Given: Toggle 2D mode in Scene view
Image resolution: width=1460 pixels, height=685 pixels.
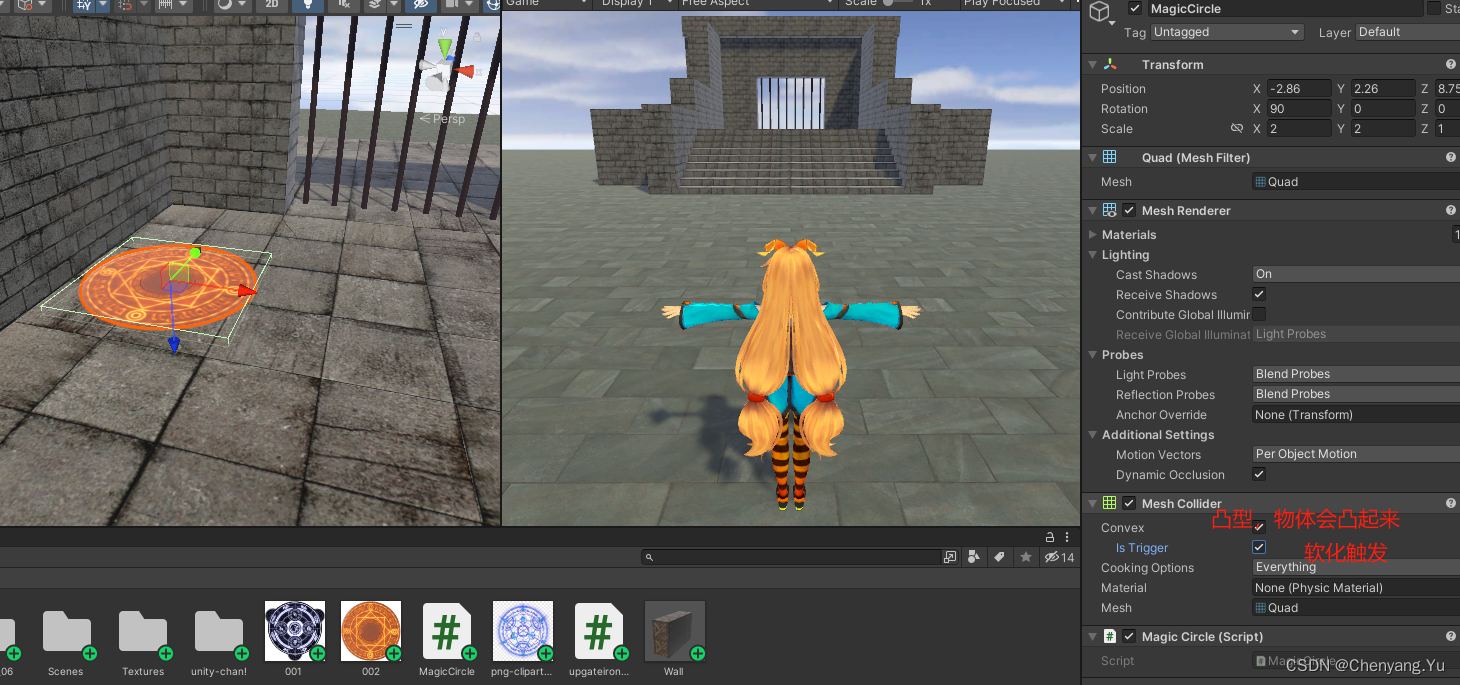Looking at the screenshot, I should [x=272, y=4].
